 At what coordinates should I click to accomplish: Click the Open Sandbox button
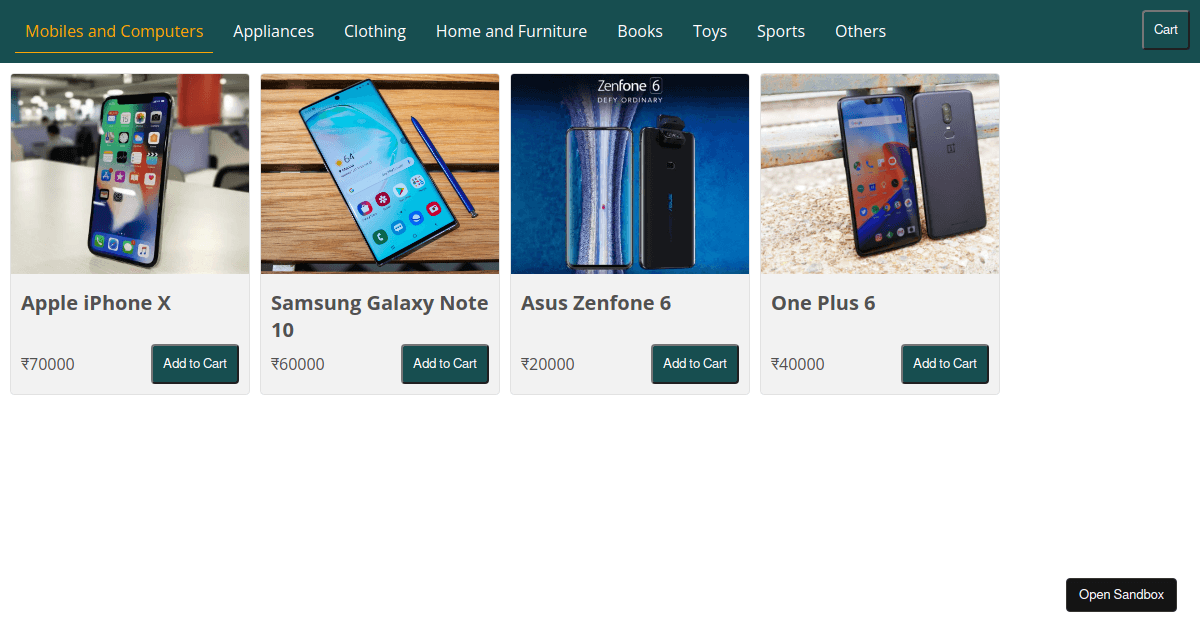click(x=1121, y=595)
